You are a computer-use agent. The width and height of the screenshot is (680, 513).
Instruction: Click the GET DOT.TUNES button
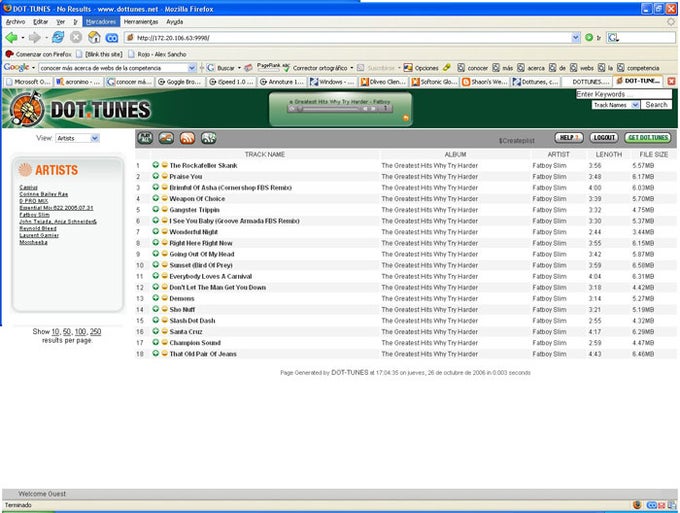pos(648,137)
